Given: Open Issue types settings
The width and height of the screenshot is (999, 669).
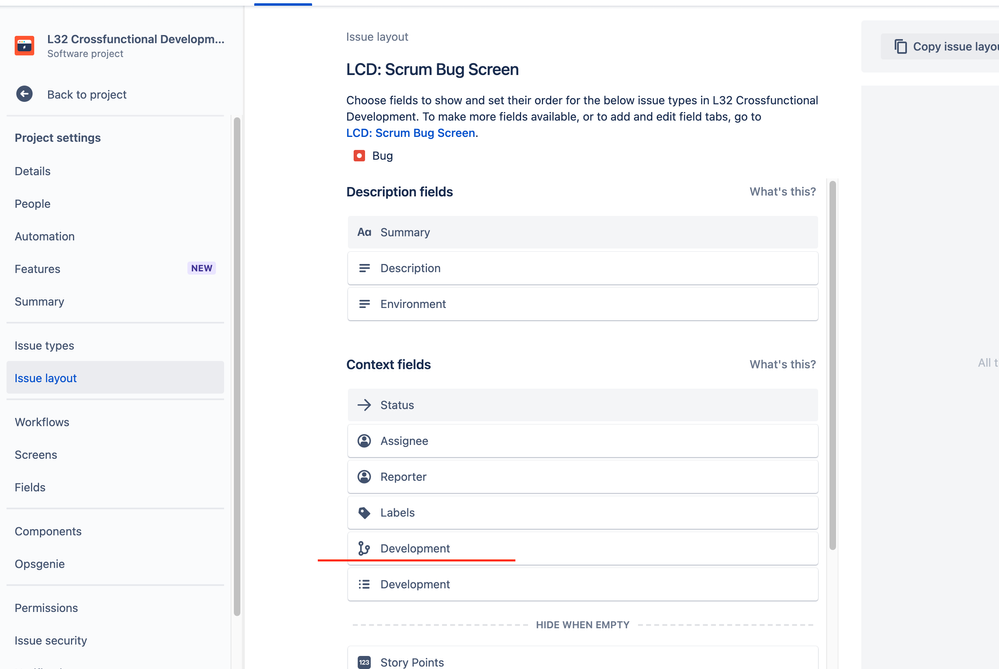Looking at the screenshot, I should pyautogui.click(x=45, y=345).
